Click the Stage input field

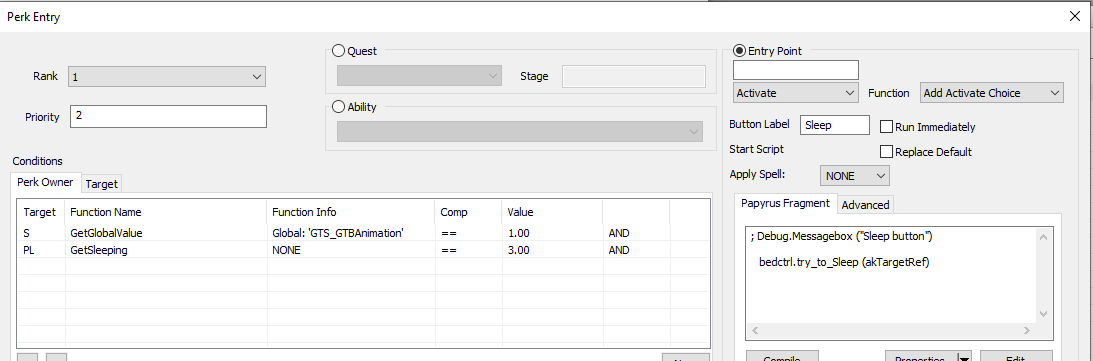pyautogui.click(x=634, y=76)
